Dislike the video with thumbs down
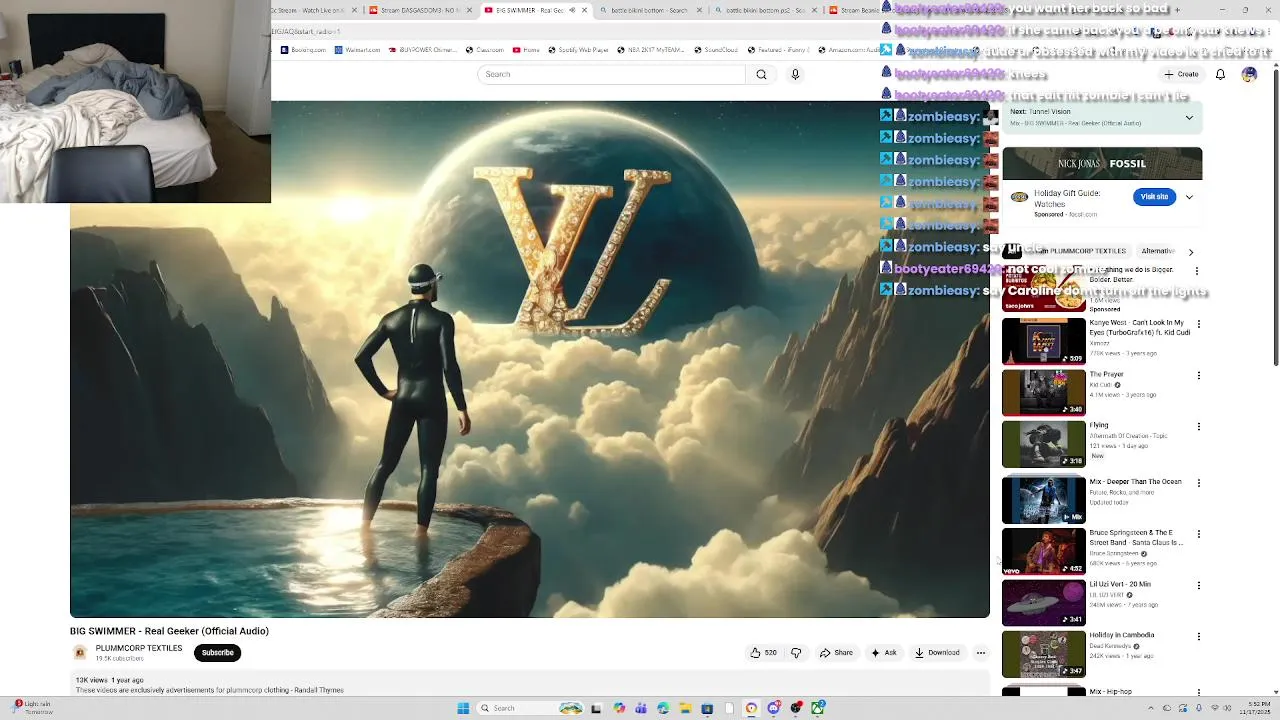1280x720 pixels. (796, 653)
